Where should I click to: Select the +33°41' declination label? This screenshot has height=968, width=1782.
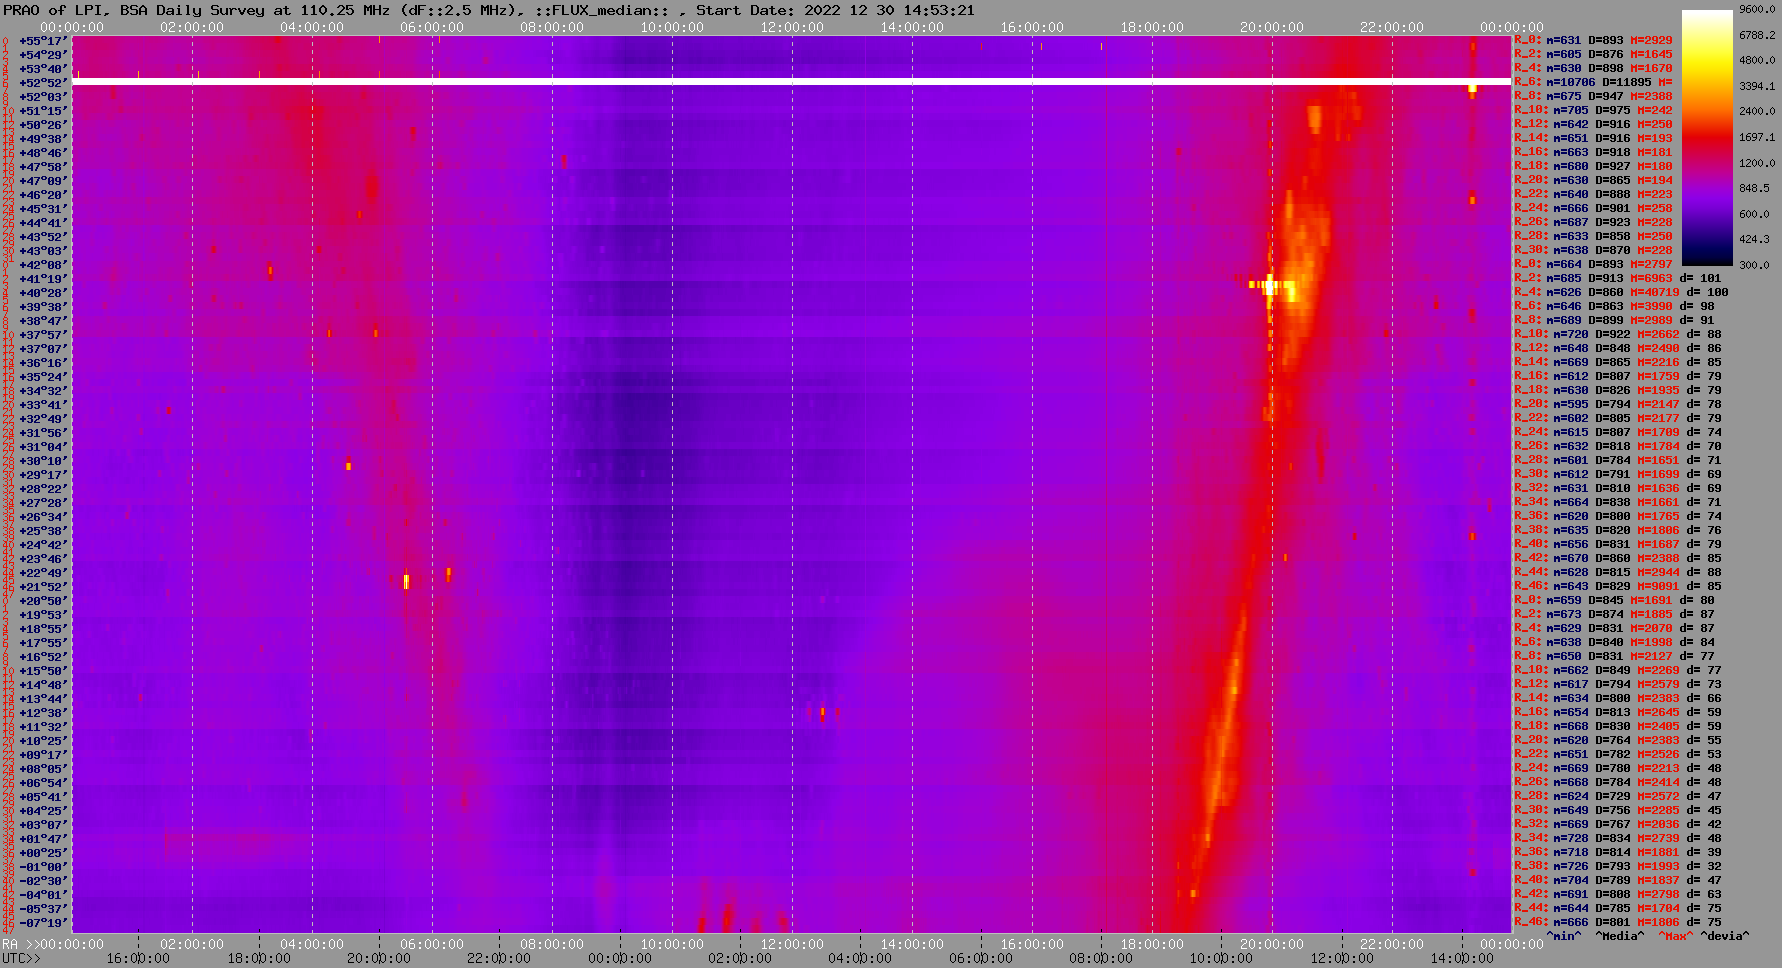click(43, 405)
